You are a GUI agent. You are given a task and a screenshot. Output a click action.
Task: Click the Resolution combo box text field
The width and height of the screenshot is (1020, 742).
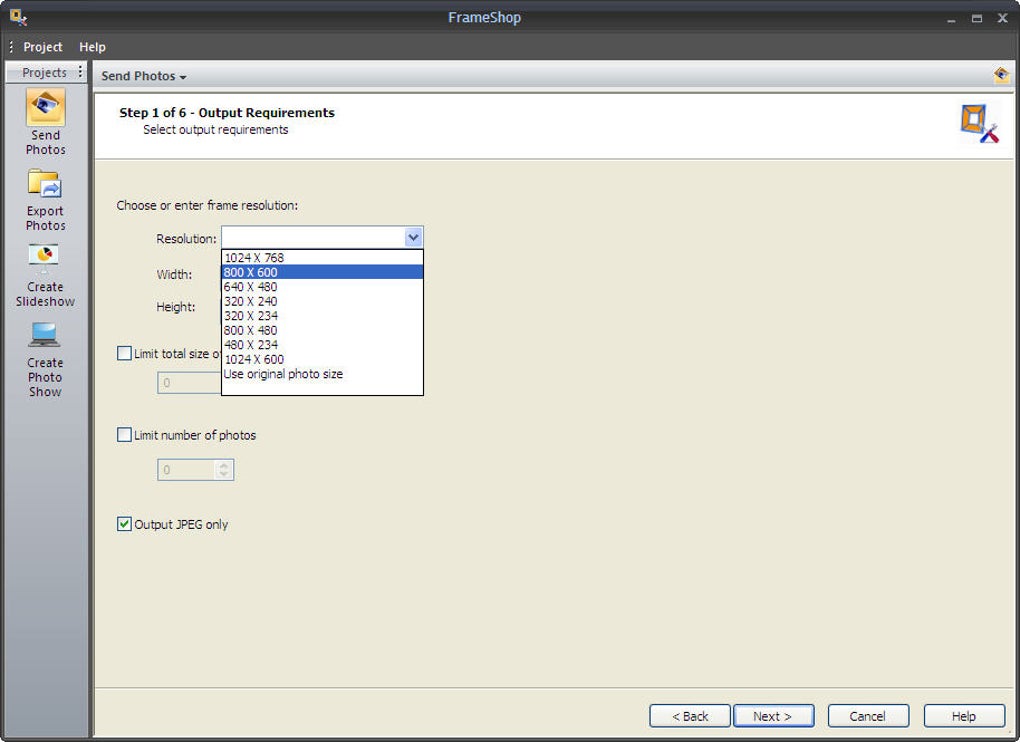313,237
